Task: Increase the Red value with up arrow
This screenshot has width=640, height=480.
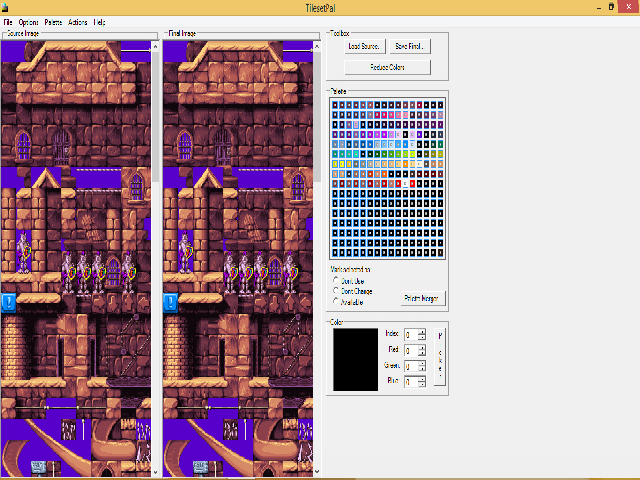Action: pyautogui.click(x=422, y=347)
